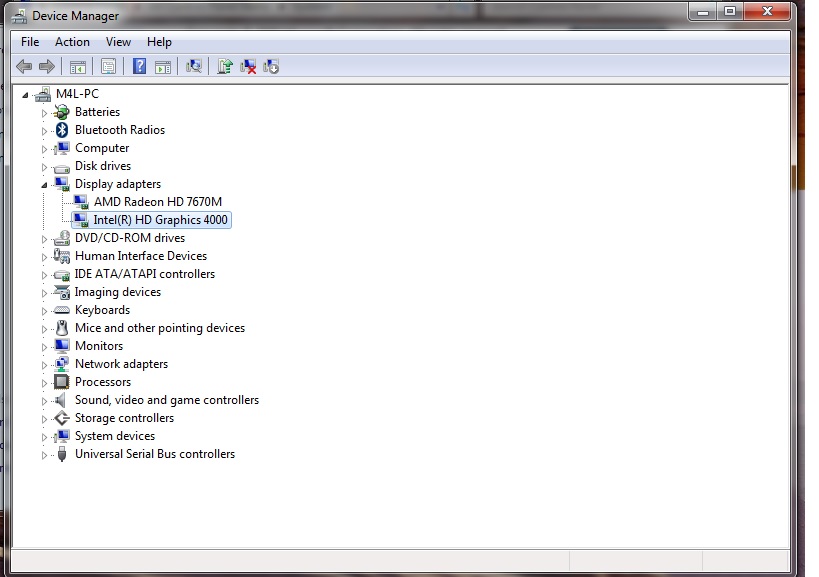The image size is (819, 577).
Task: Open the File menu
Action: pyautogui.click(x=30, y=42)
